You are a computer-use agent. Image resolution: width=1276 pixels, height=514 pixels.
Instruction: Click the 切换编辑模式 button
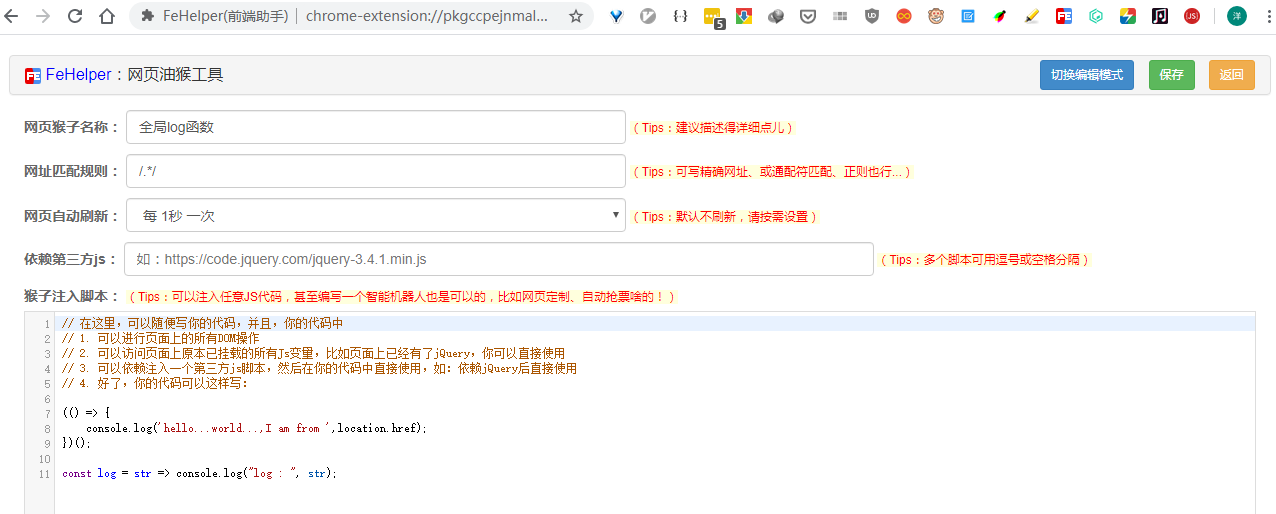pos(1087,75)
